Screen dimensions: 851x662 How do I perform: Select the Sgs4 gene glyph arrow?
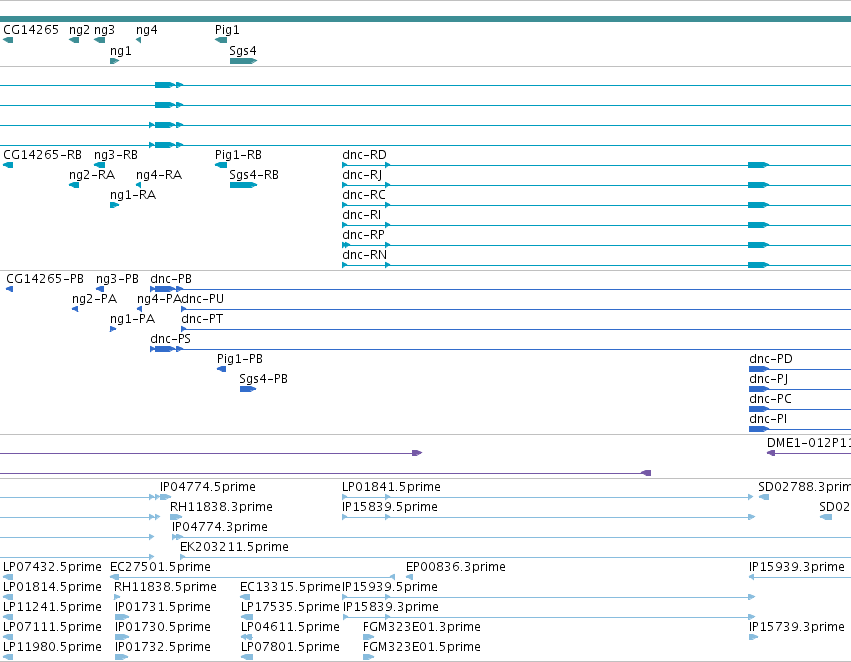243,61
